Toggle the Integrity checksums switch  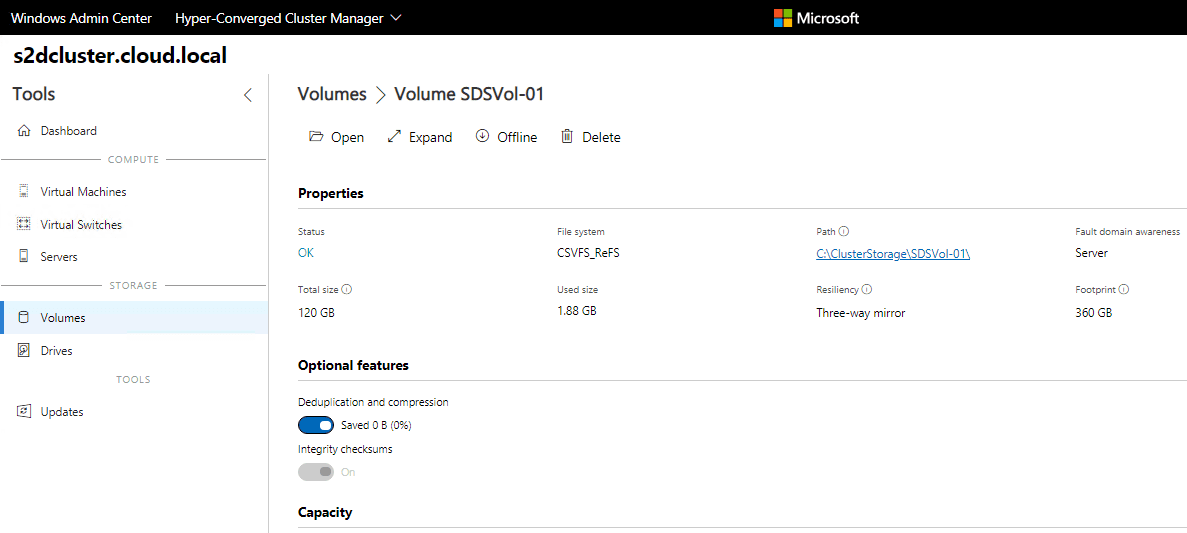point(316,472)
